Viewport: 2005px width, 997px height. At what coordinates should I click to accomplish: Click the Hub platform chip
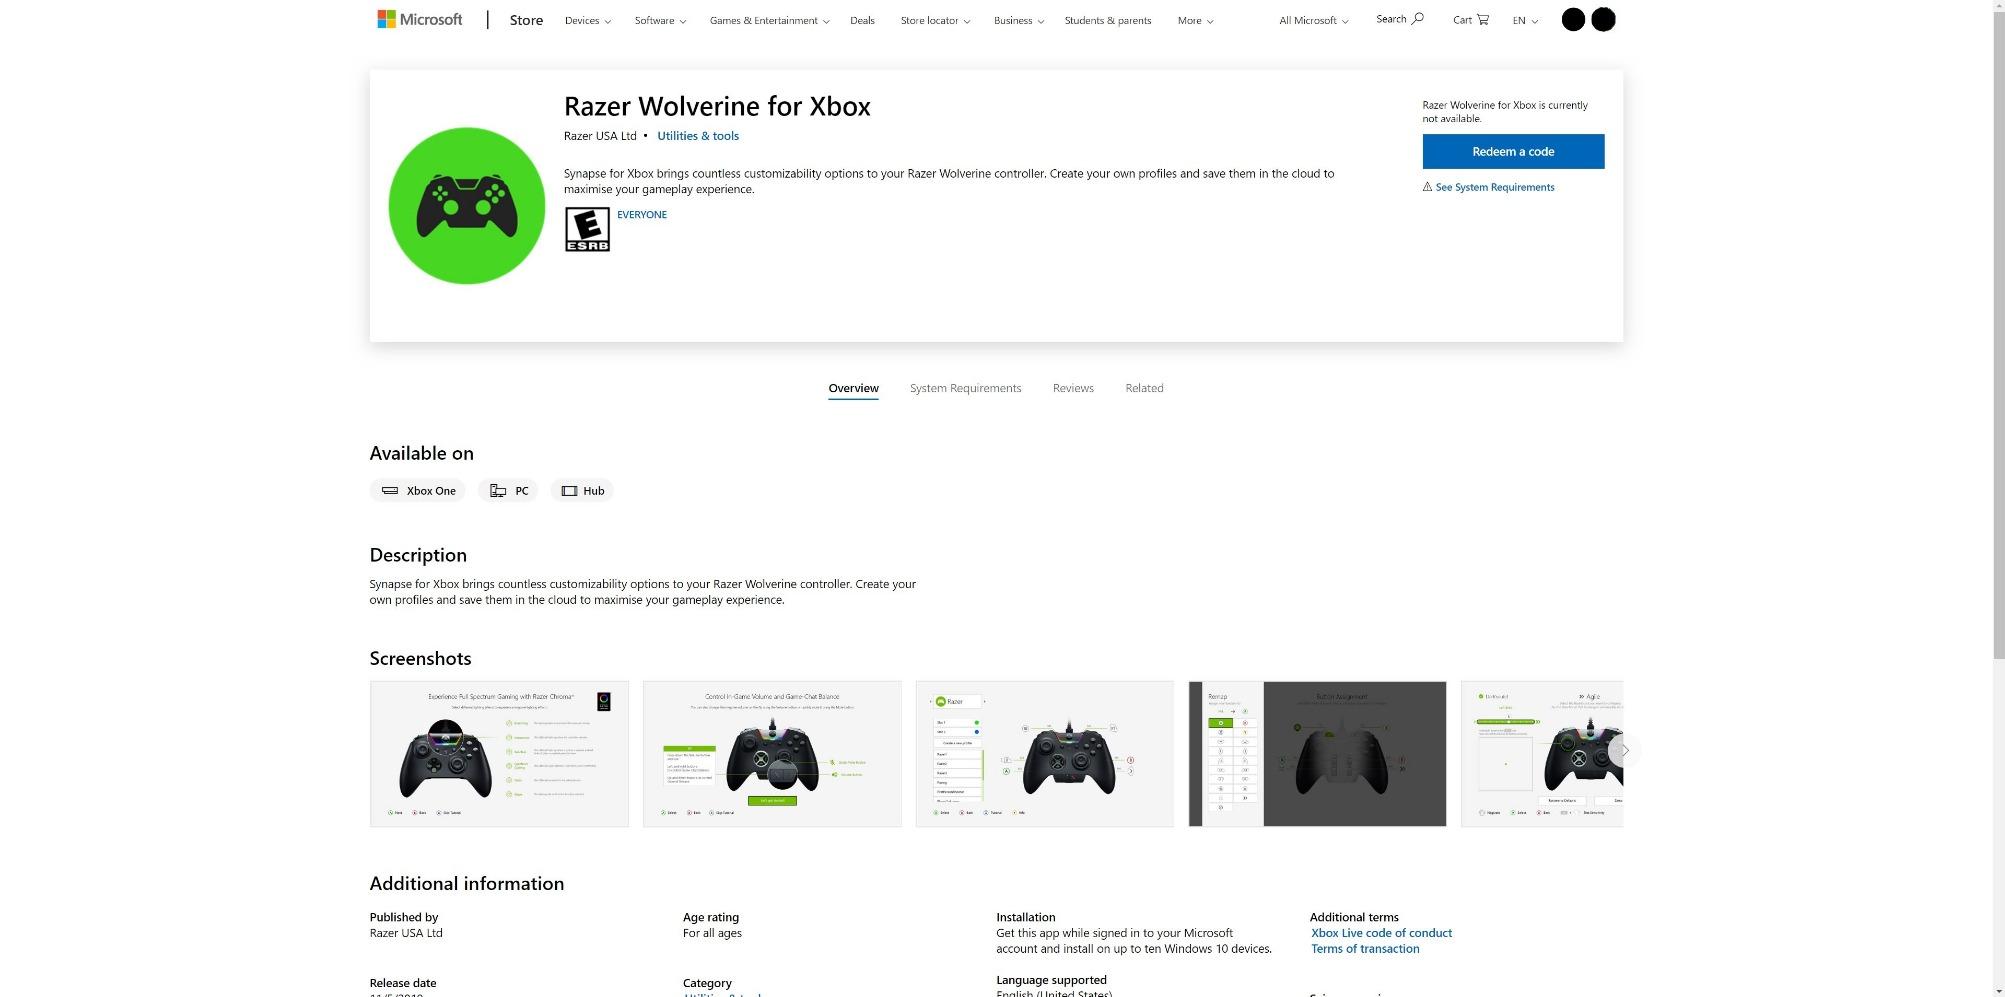[x=582, y=490]
